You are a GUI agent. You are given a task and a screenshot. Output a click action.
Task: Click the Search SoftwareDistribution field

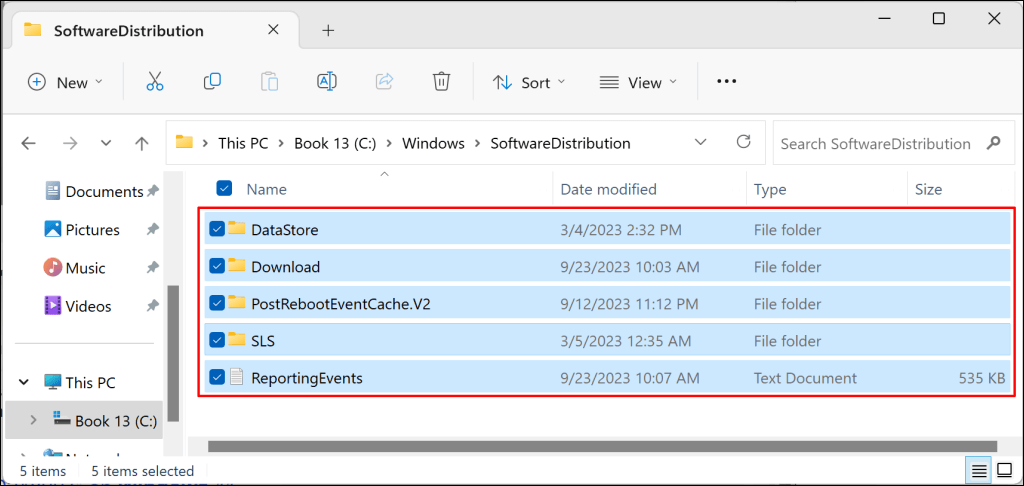click(x=875, y=143)
